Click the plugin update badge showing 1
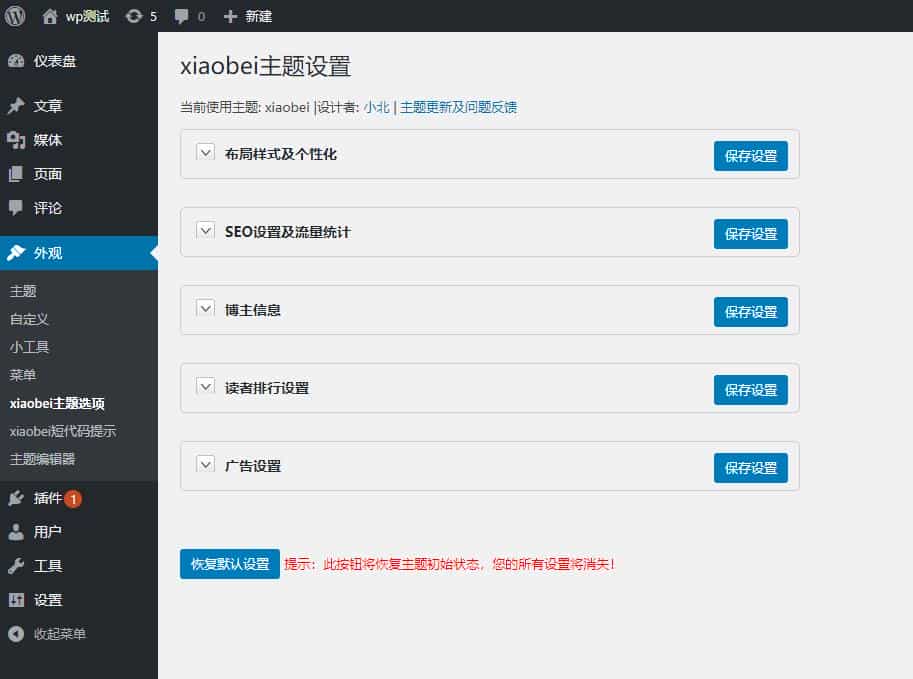The image size is (913, 679). click(73, 499)
